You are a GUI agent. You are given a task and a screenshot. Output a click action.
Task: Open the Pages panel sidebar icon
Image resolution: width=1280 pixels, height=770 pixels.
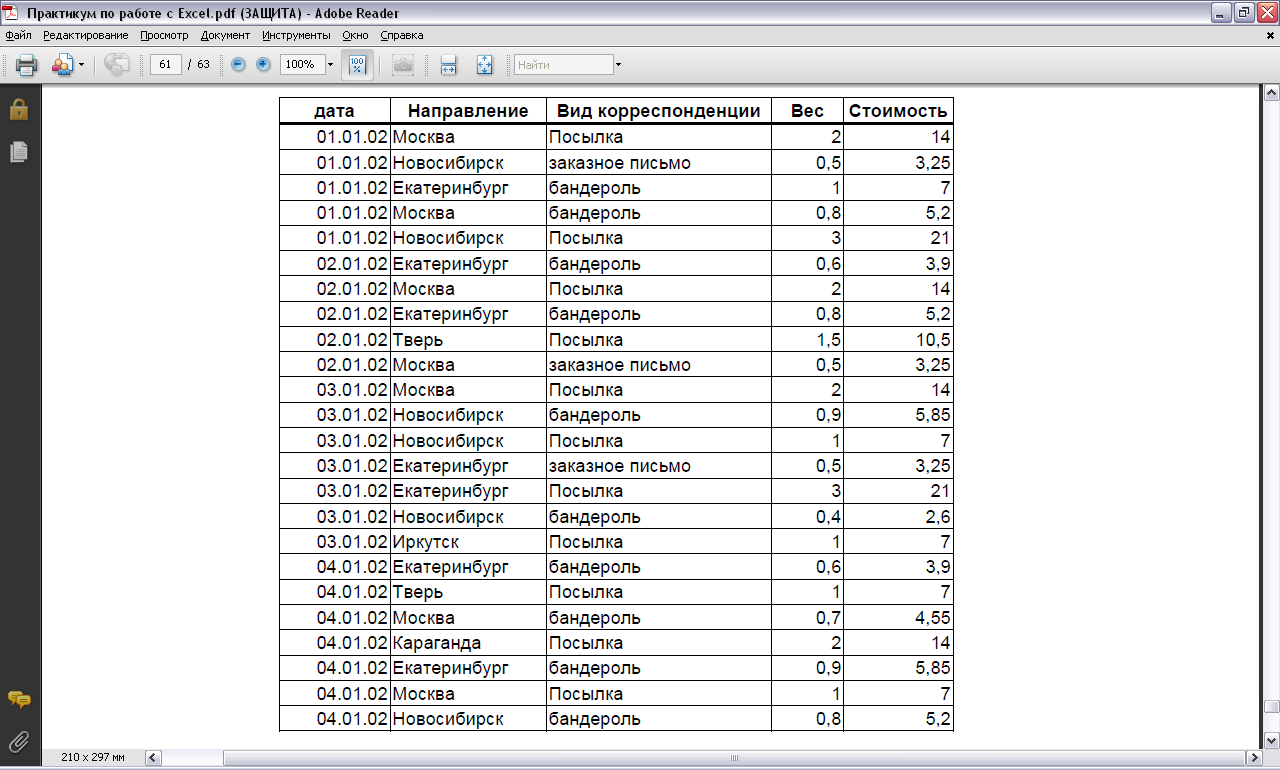click(18, 151)
